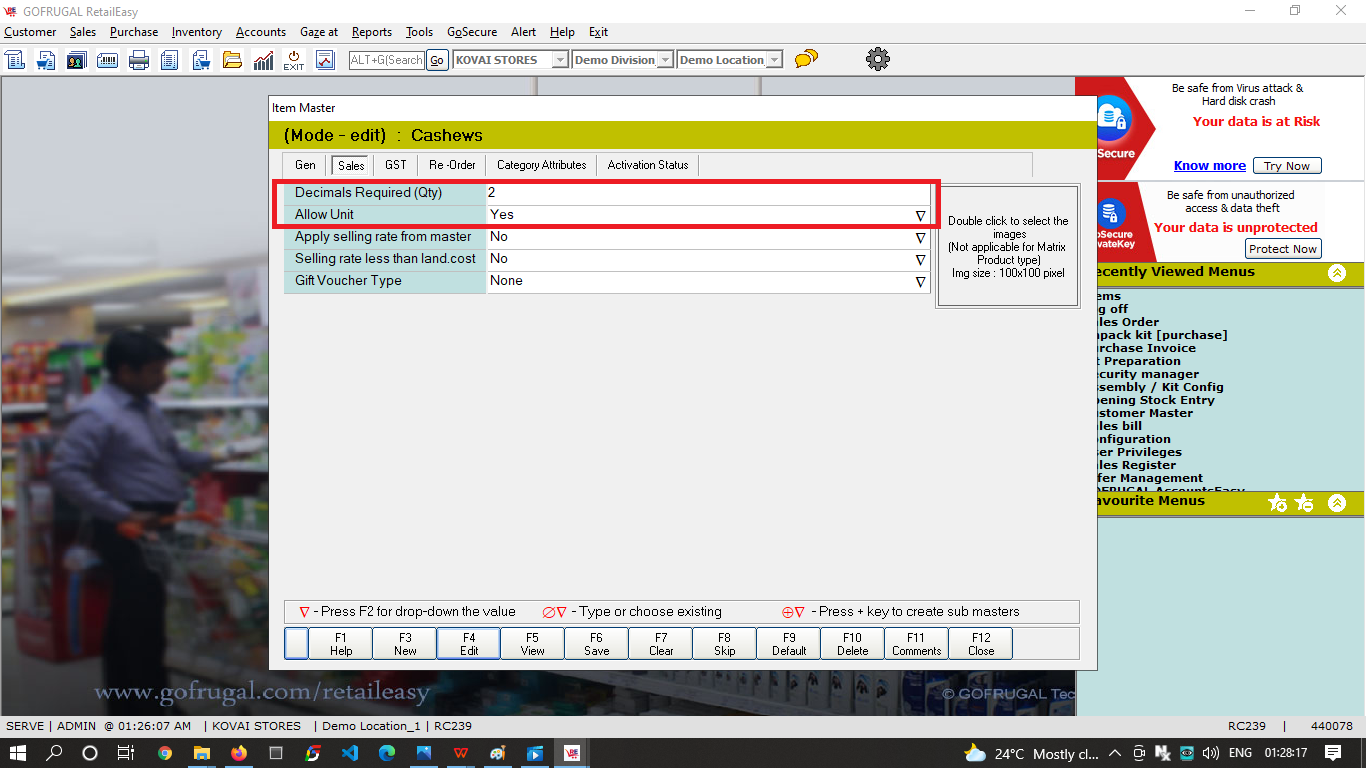Open the Paint palette taskbar icon
The image size is (1370, 768).
click(497, 753)
